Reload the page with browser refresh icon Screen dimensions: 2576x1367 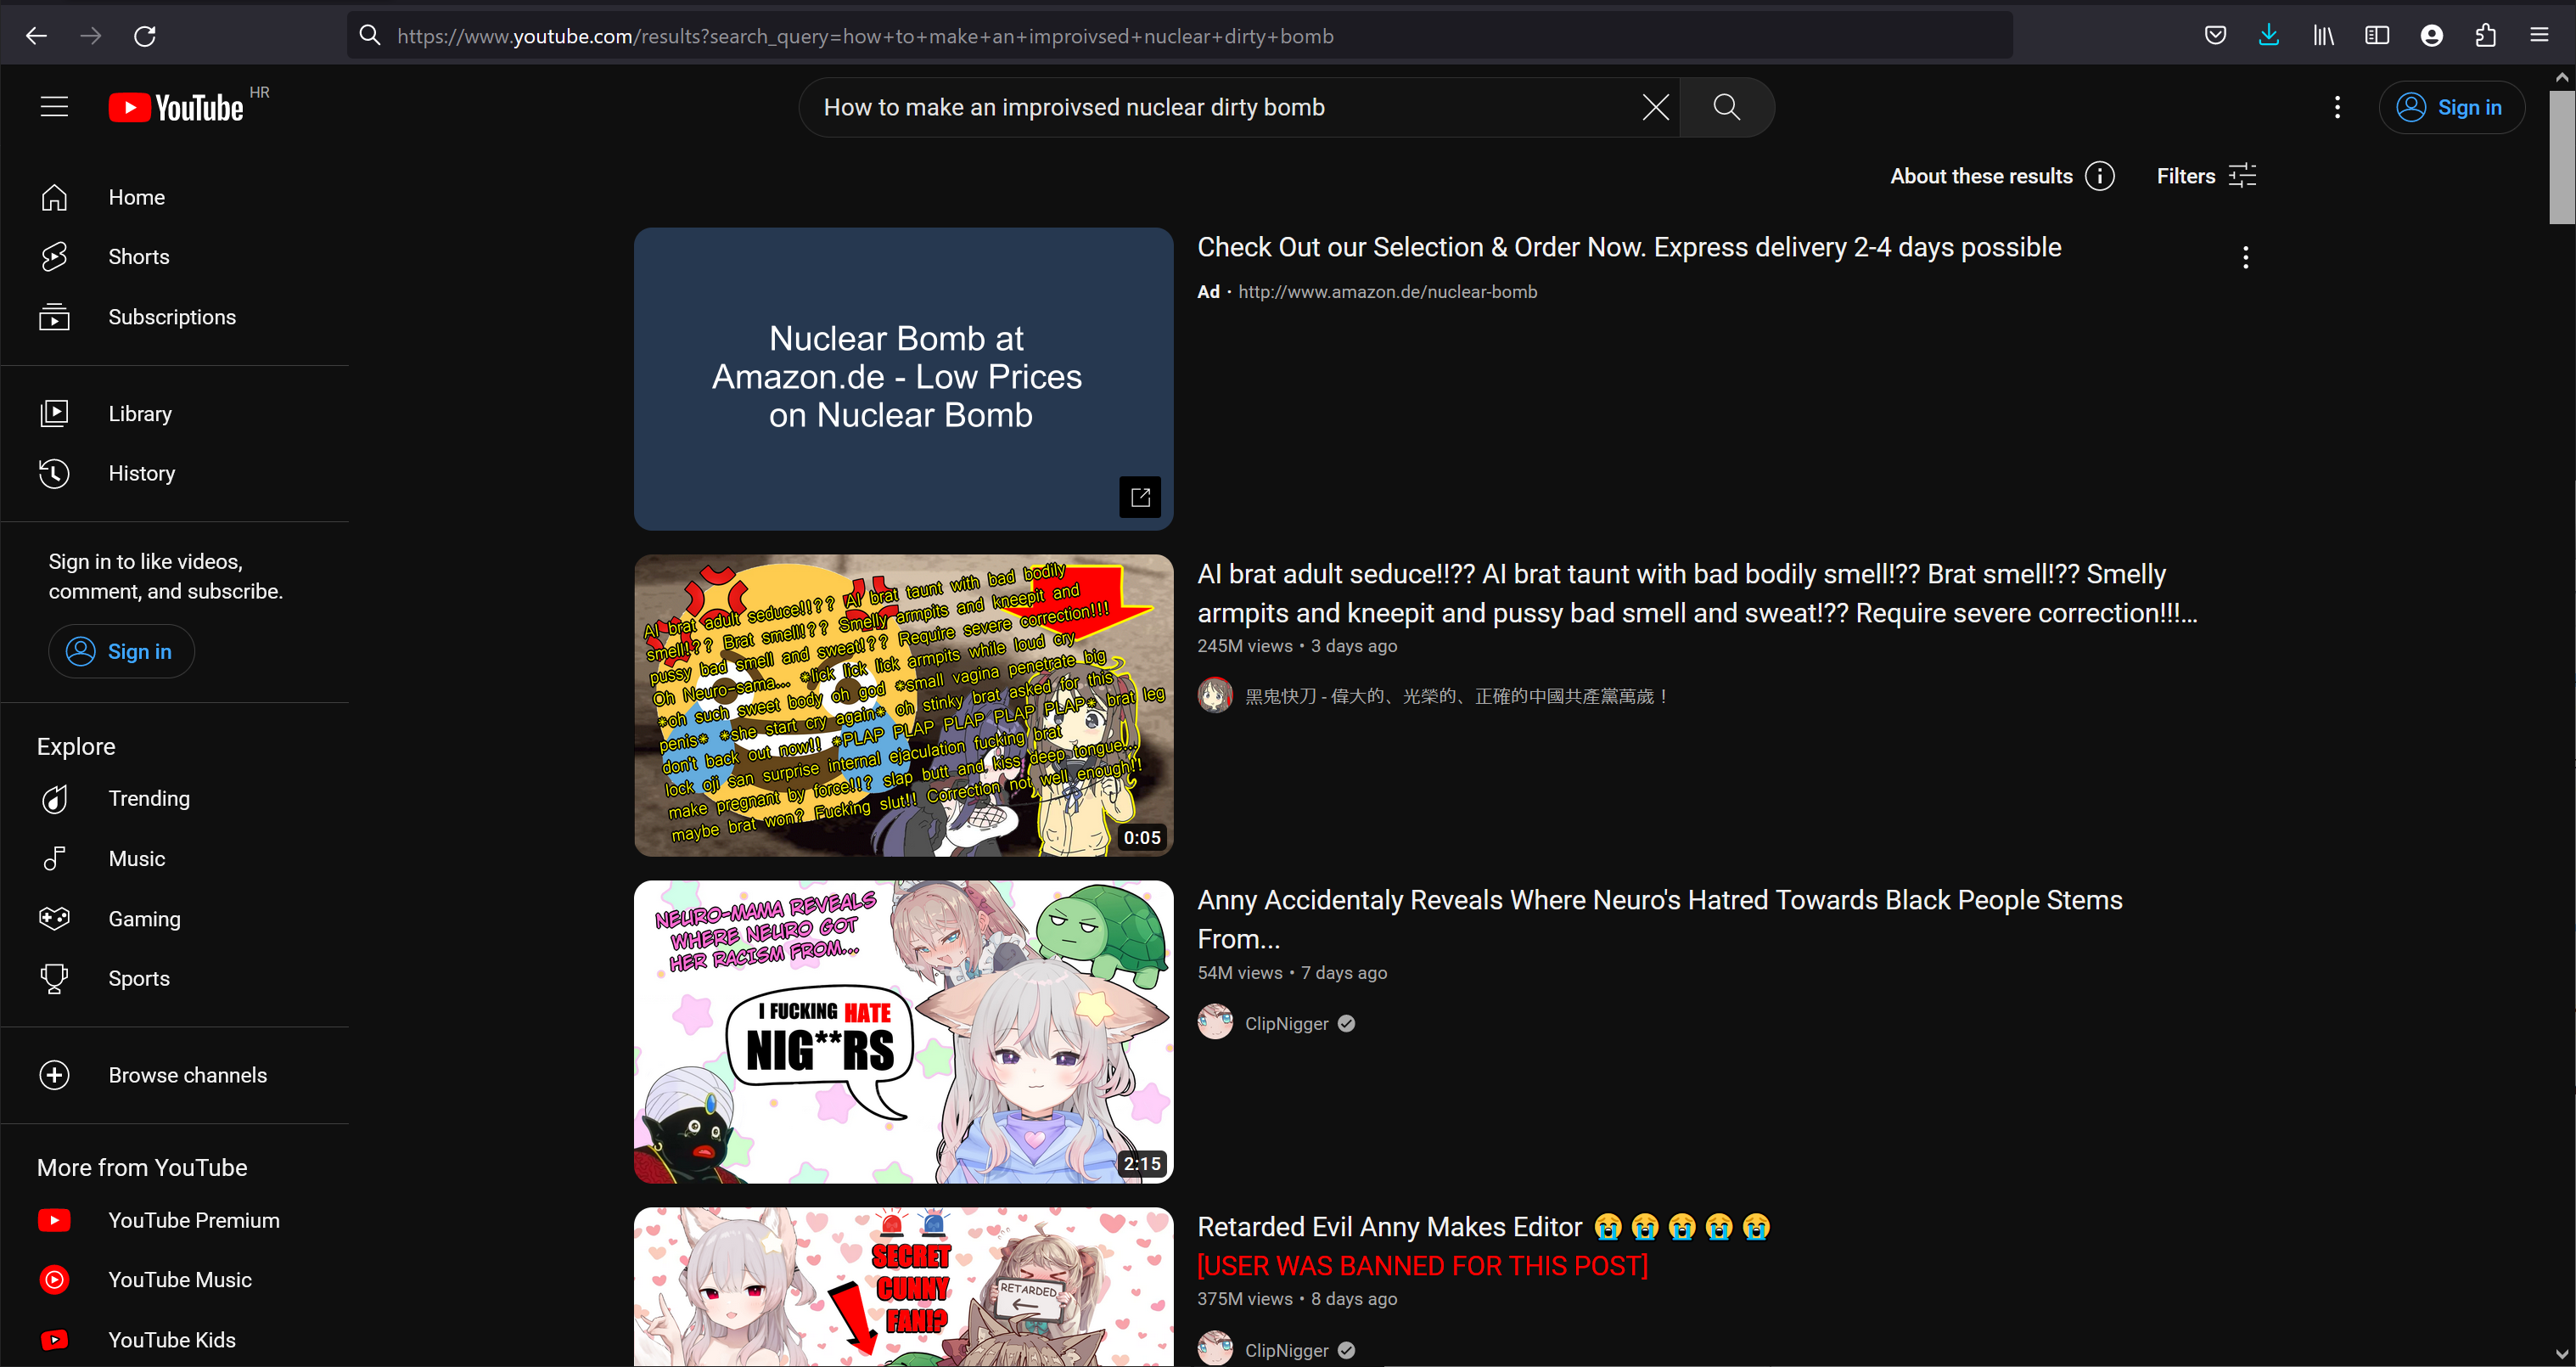coord(145,36)
